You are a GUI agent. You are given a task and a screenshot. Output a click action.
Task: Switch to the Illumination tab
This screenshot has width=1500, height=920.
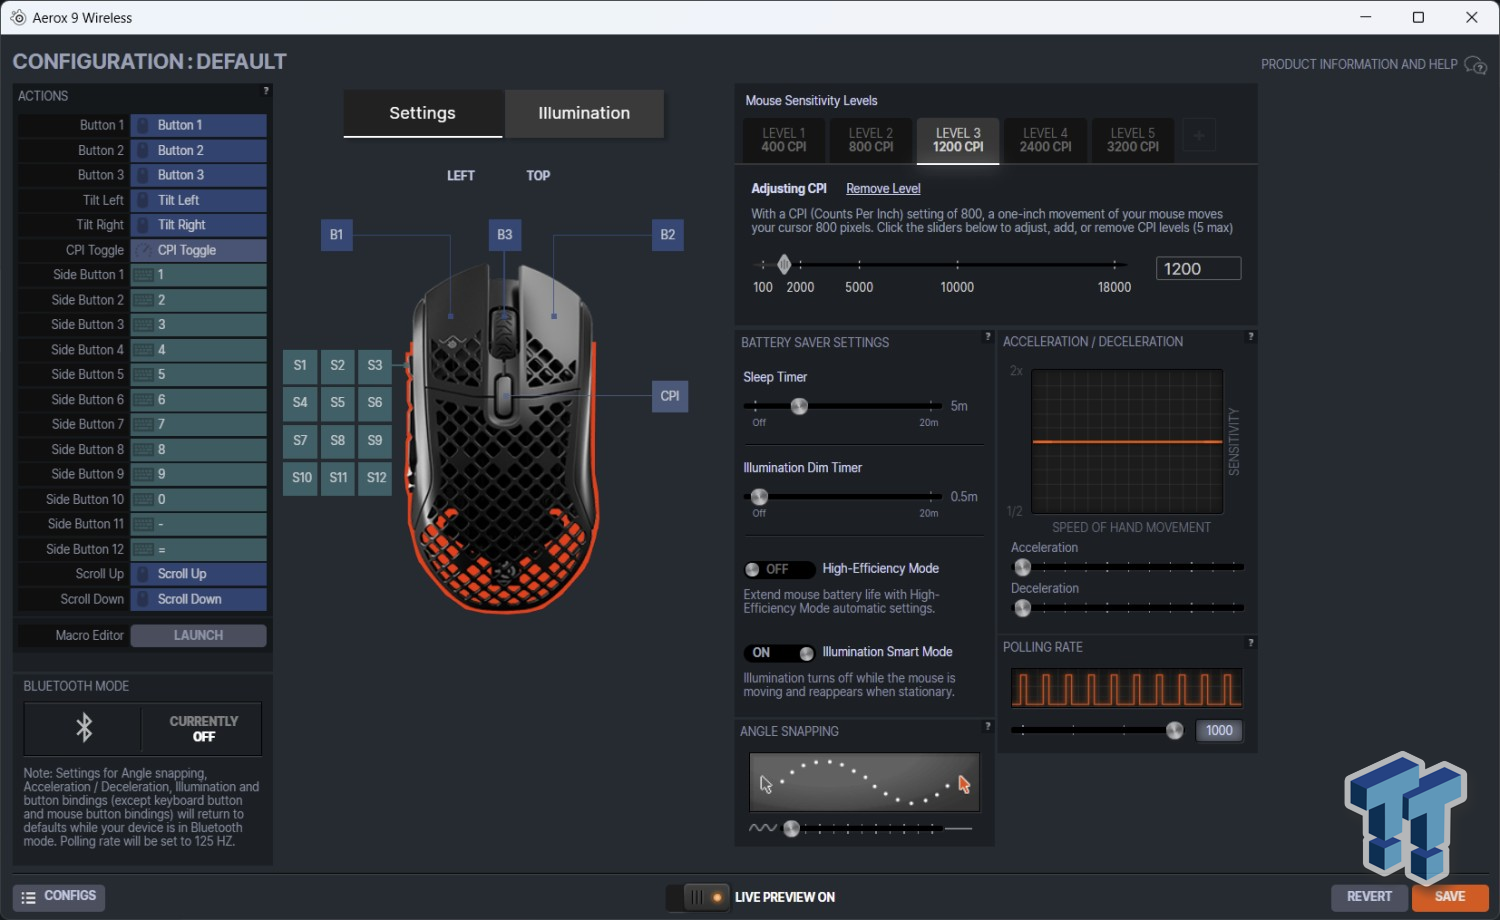click(x=584, y=113)
